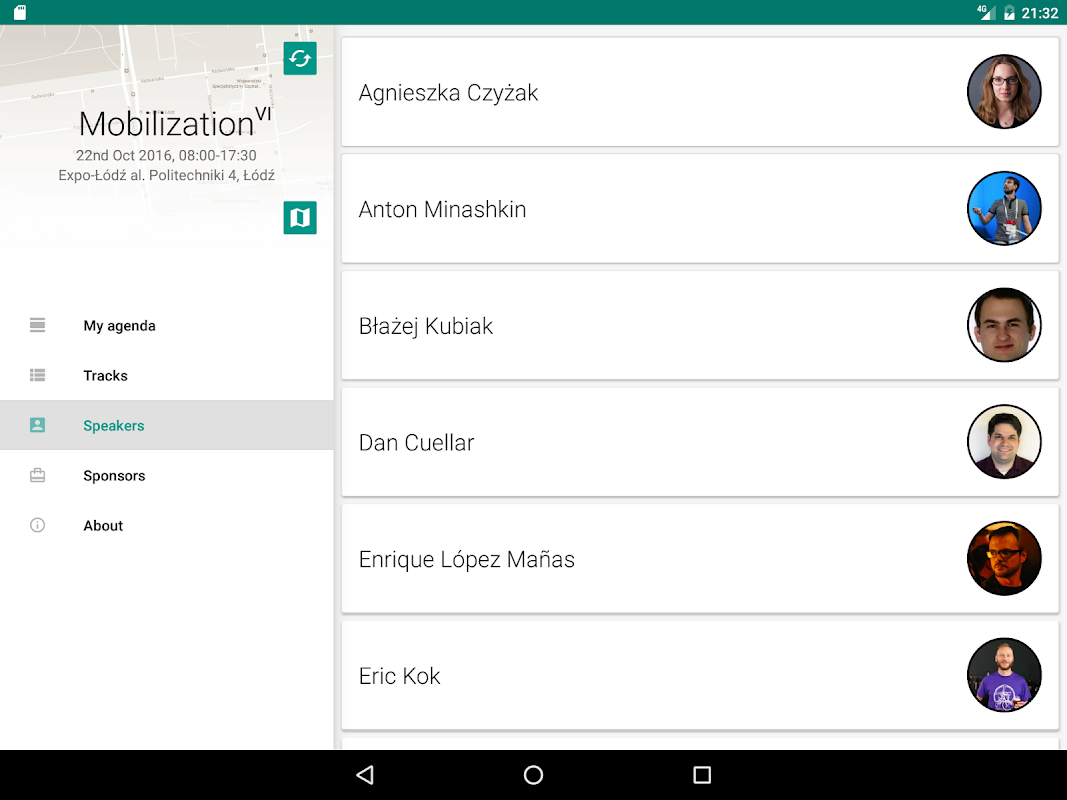
Task: Click the Speakers person icon
Action: (38, 425)
